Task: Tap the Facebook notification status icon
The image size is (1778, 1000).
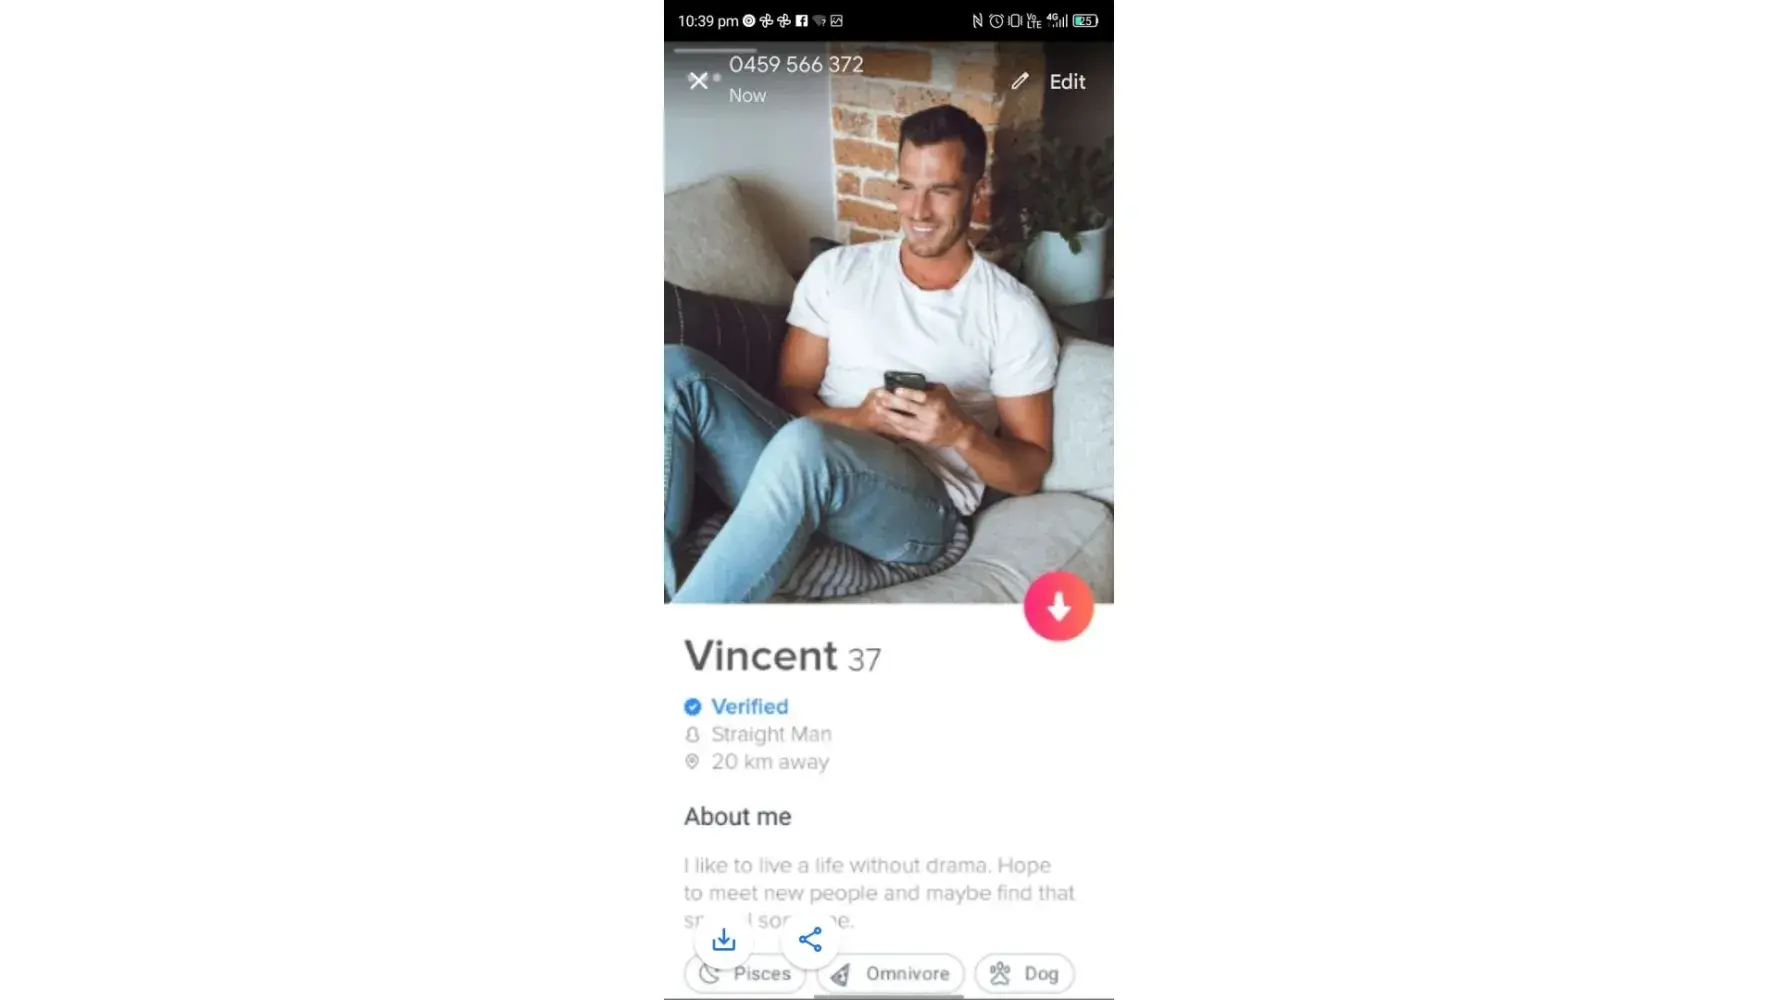Action: pyautogui.click(x=801, y=20)
